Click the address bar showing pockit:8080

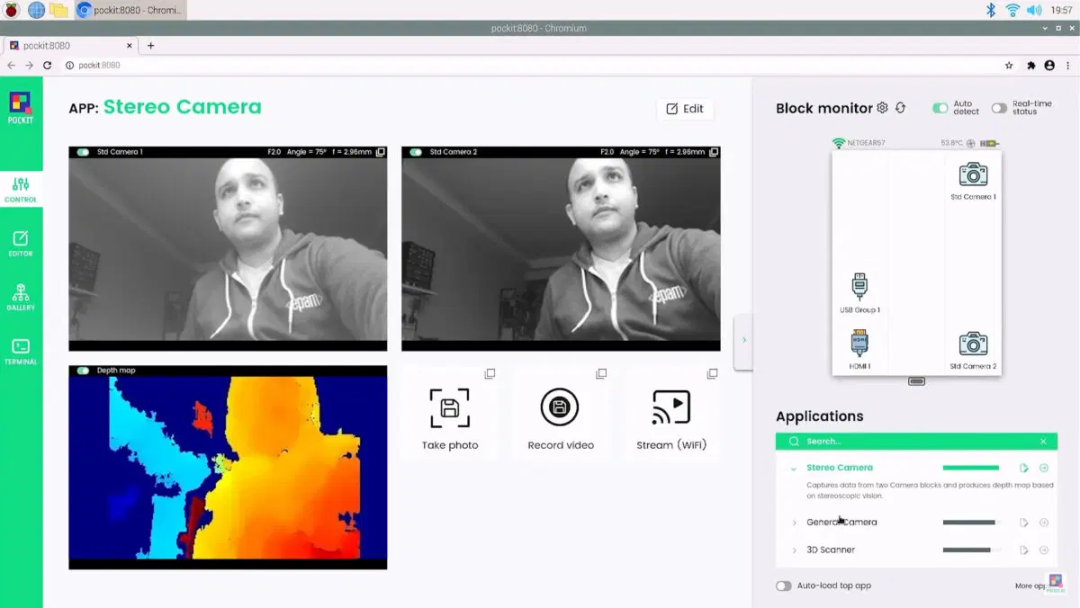click(x=530, y=65)
